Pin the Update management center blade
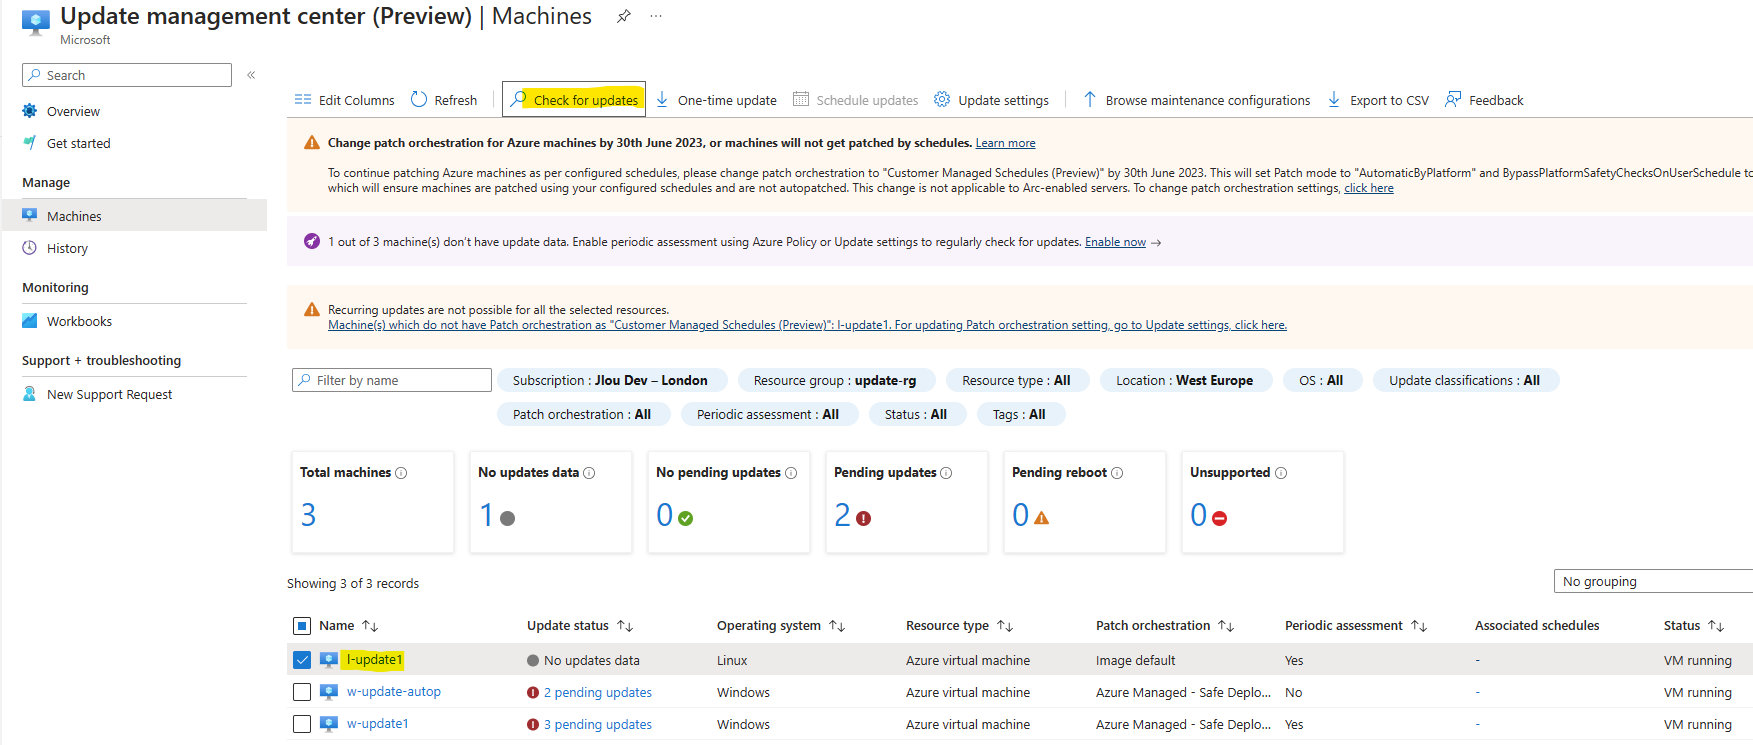 pyautogui.click(x=623, y=16)
